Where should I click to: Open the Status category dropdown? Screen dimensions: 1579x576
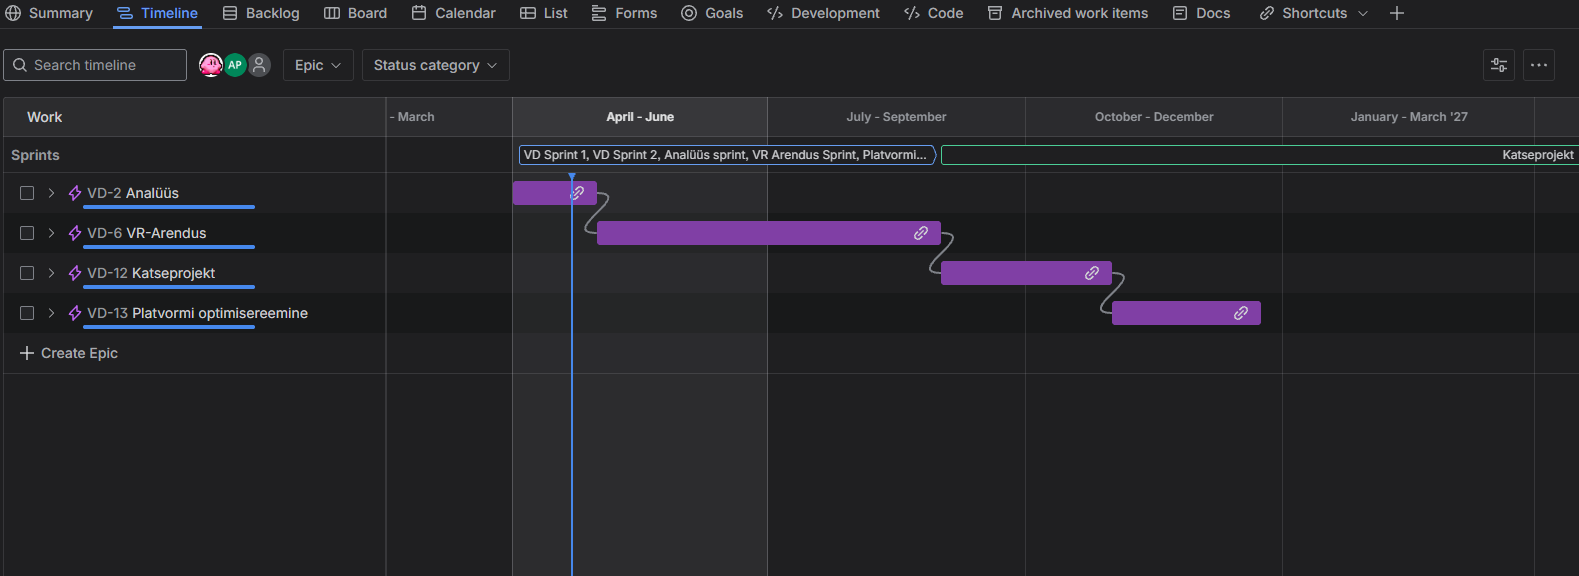(435, 65)
